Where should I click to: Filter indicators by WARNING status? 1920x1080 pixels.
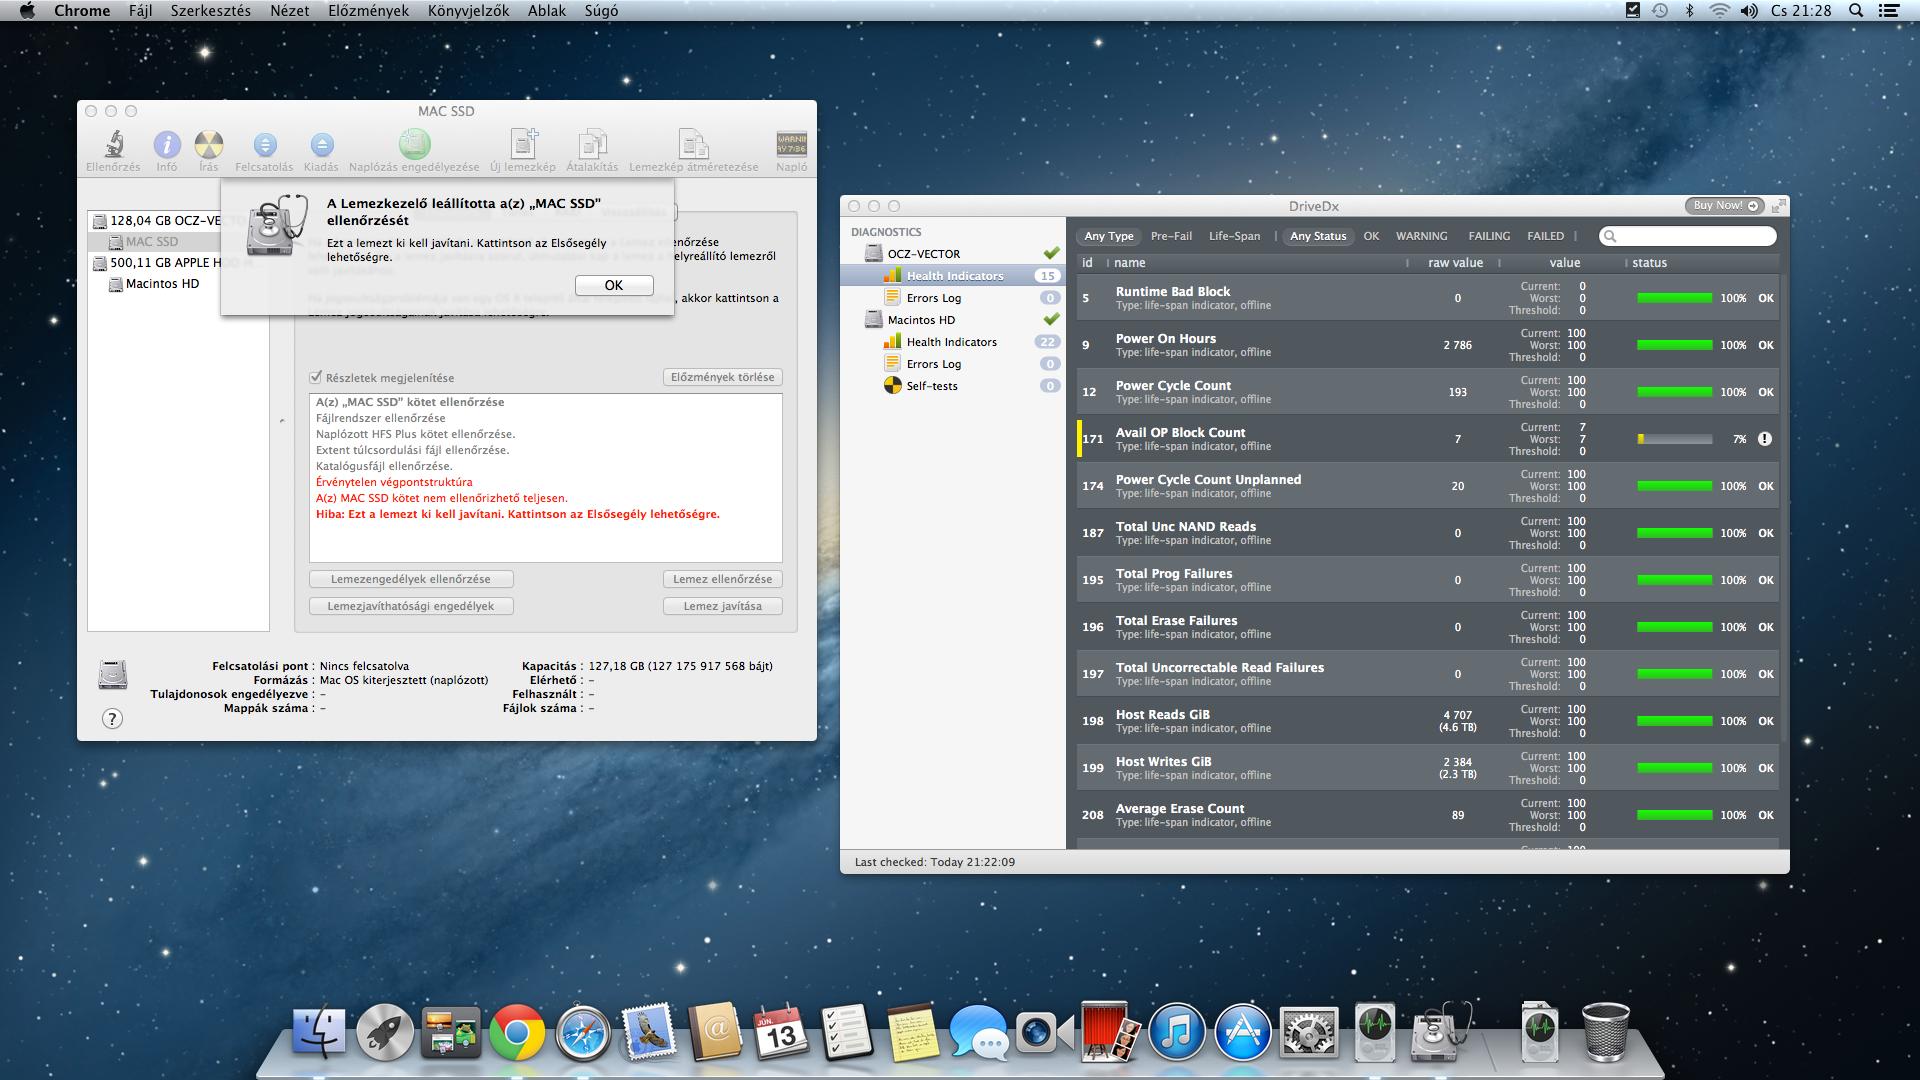(x=1421, y=236)
